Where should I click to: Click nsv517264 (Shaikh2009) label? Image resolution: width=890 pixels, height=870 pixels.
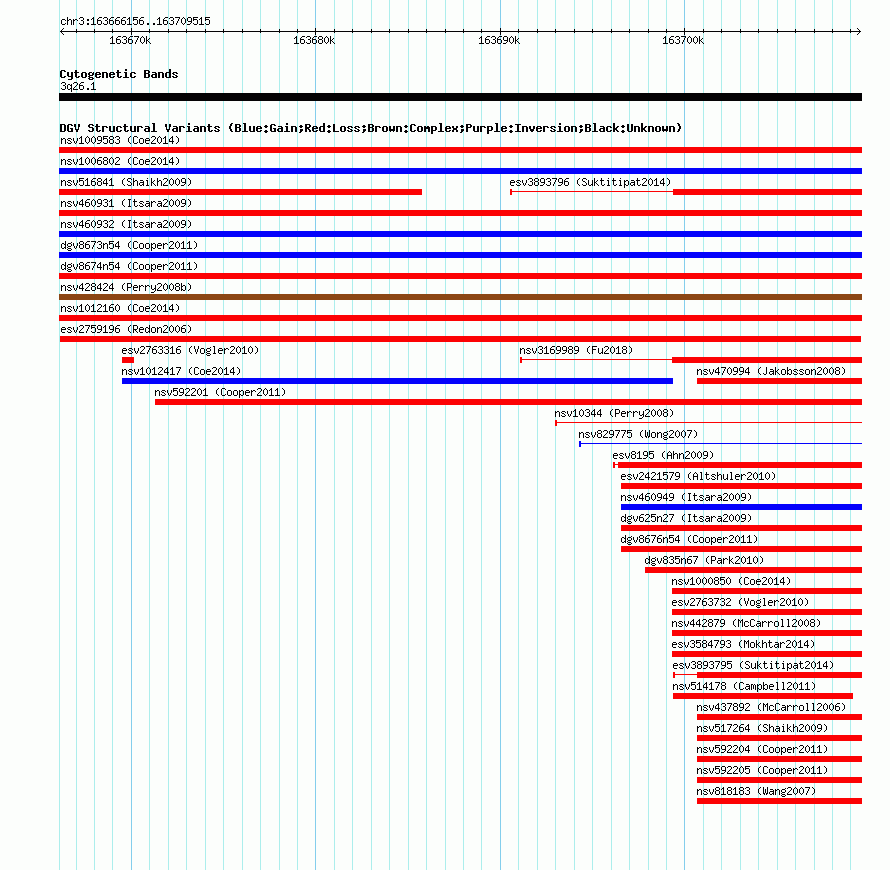762,728
